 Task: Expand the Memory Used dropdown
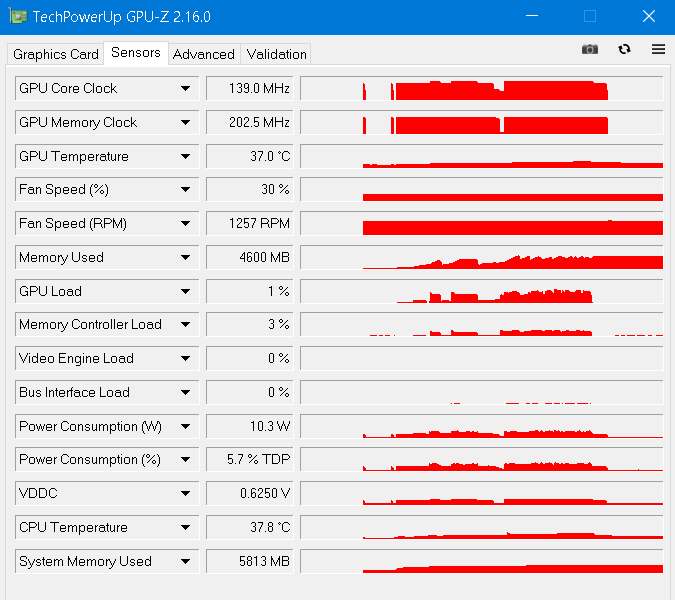185,257
